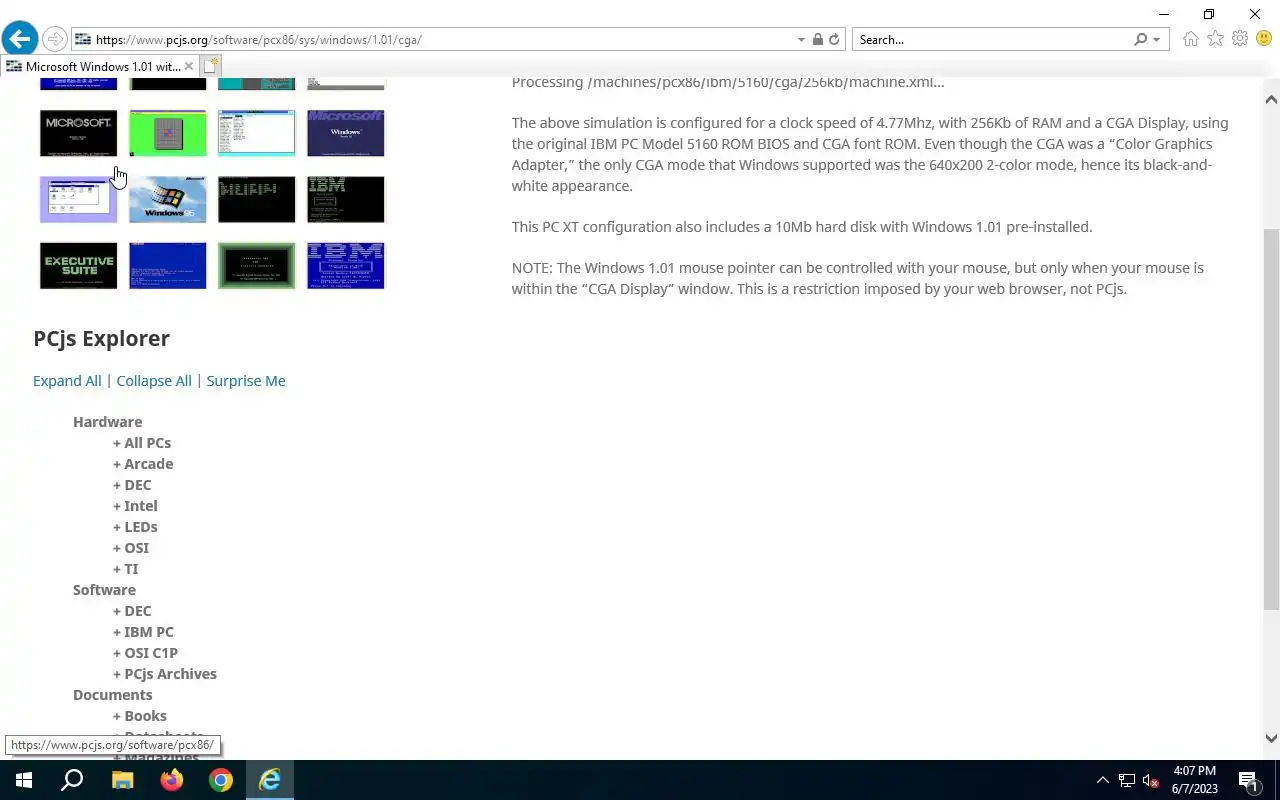The height and width of the screenshot is (800, 1280).
Task: Open the blue IBM logo thumbnail
Action: point(345,265)
